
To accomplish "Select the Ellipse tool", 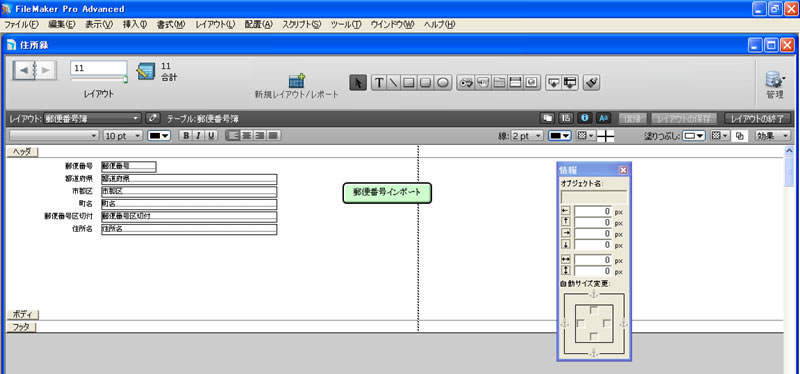I will [x=443, y=83].
